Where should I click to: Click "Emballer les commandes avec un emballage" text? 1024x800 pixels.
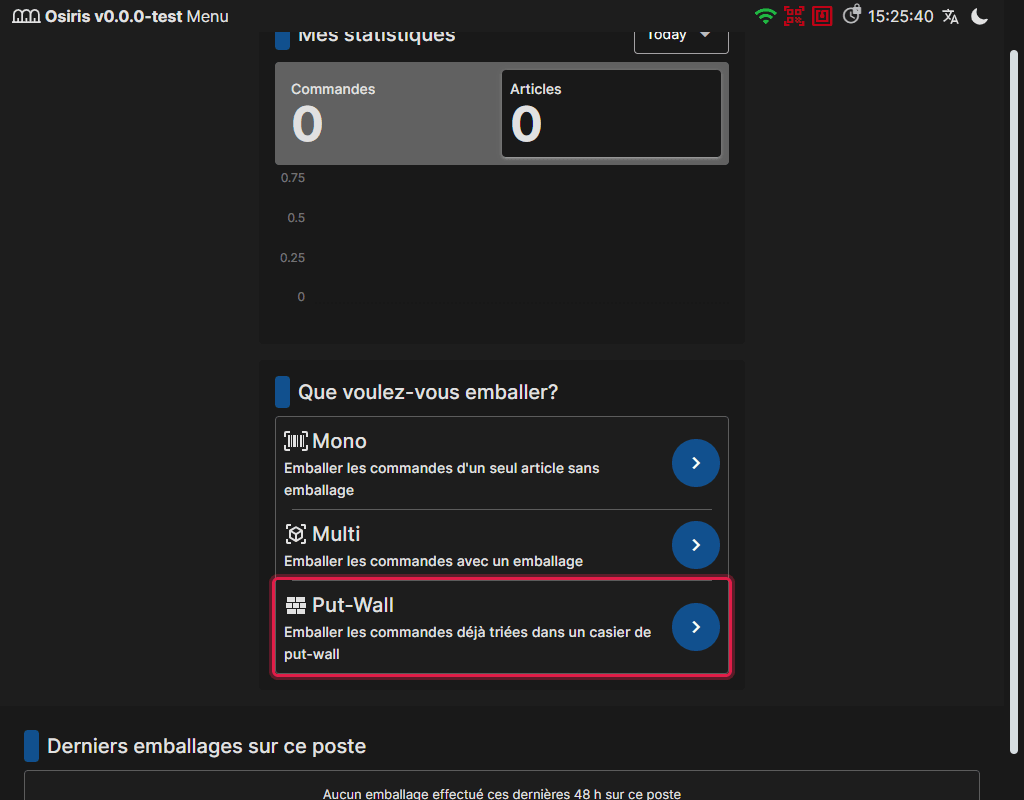point(434,561)
